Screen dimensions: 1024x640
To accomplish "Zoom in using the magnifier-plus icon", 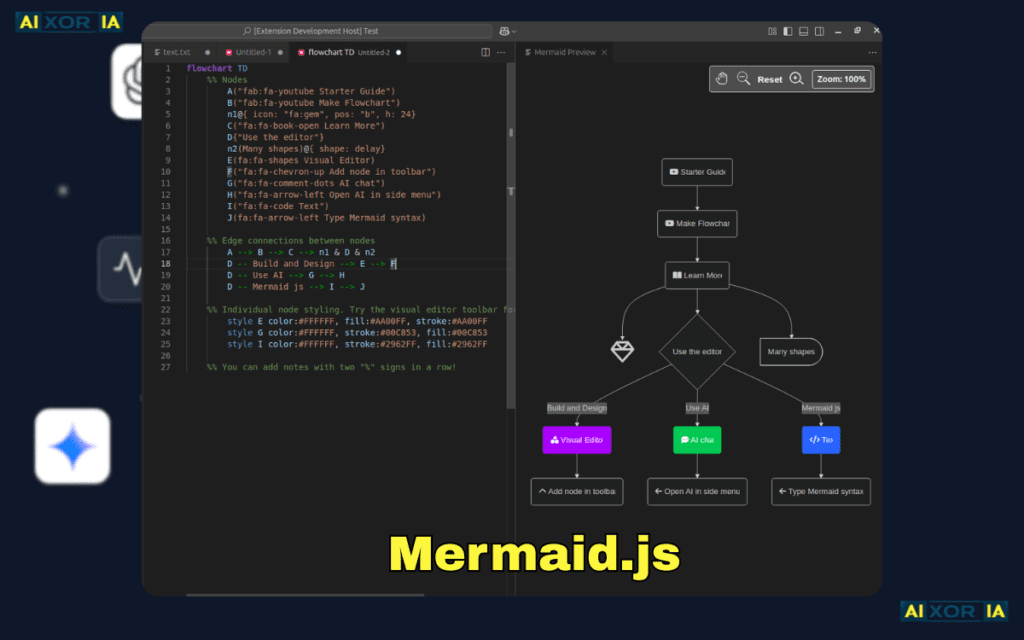I will 797,78.
